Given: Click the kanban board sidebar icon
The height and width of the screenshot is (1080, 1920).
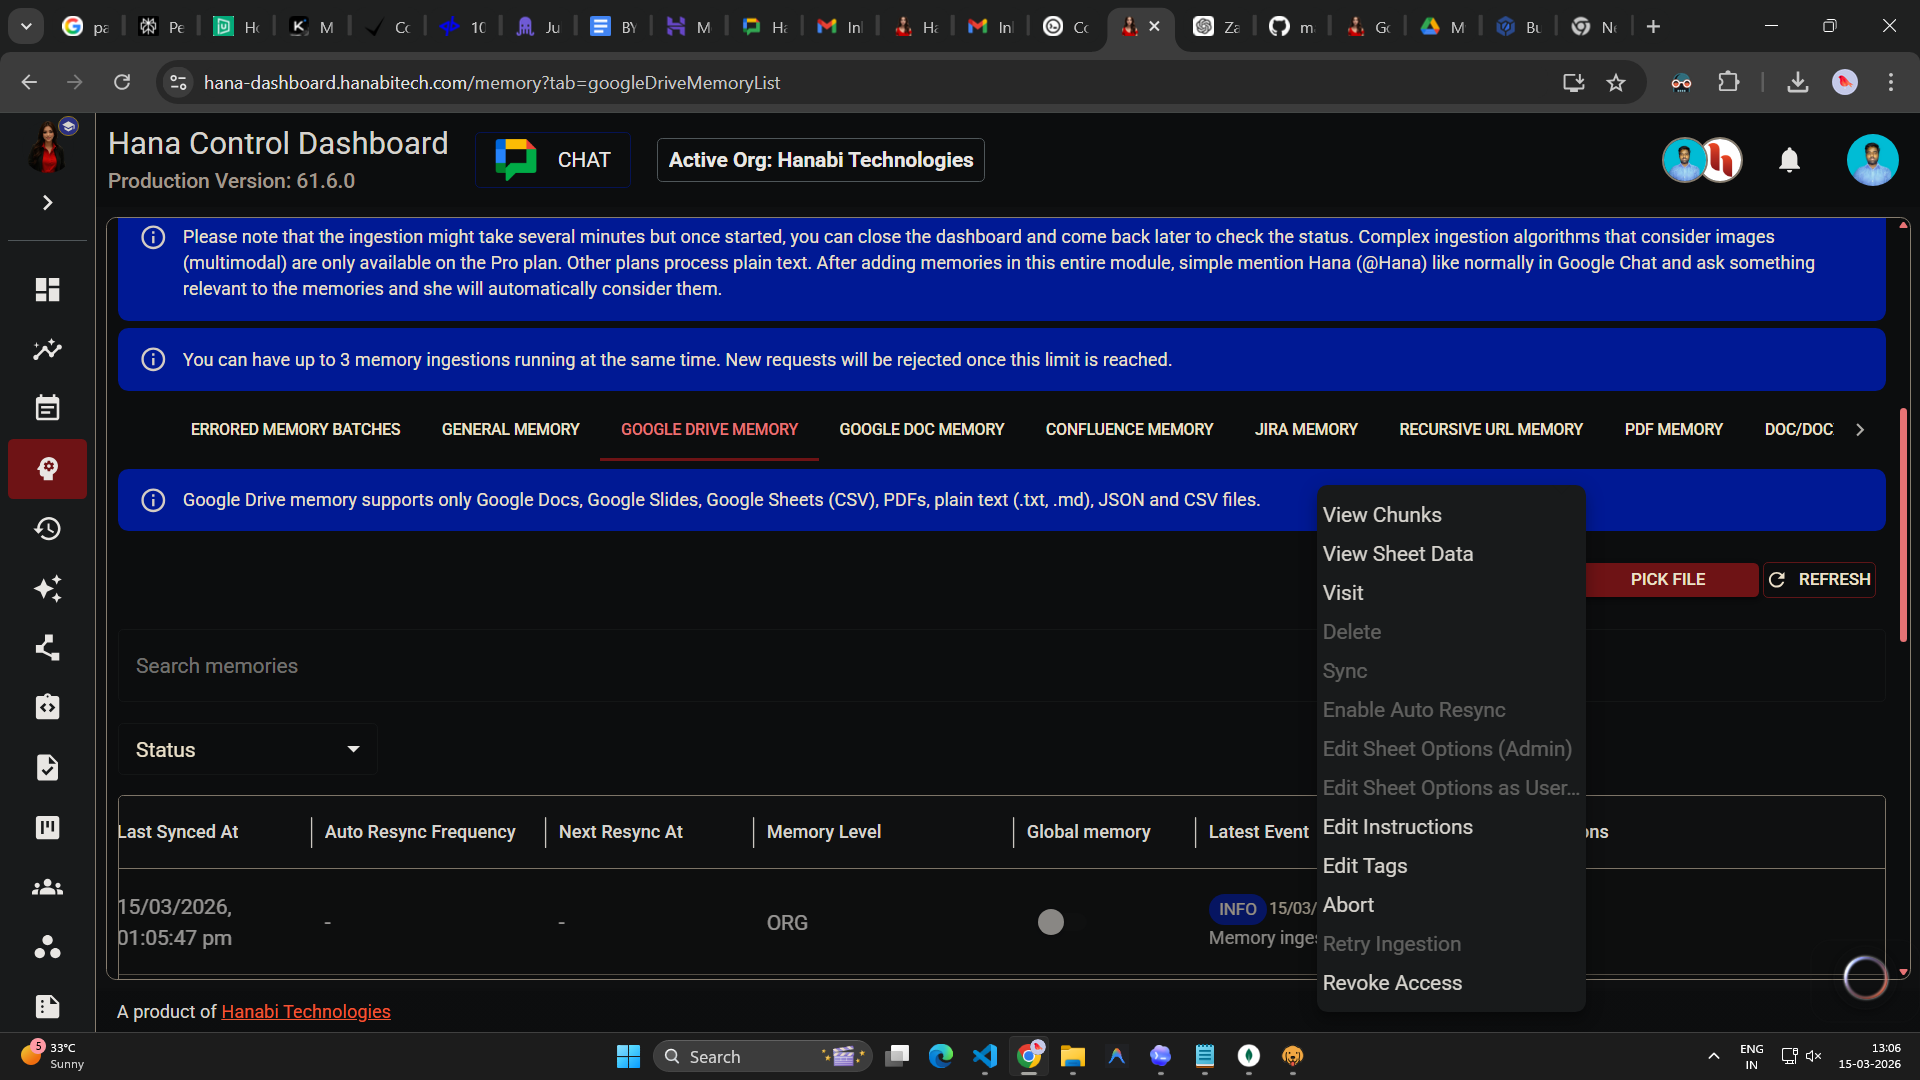Looking at the screenshot, I should click(47, 827).
